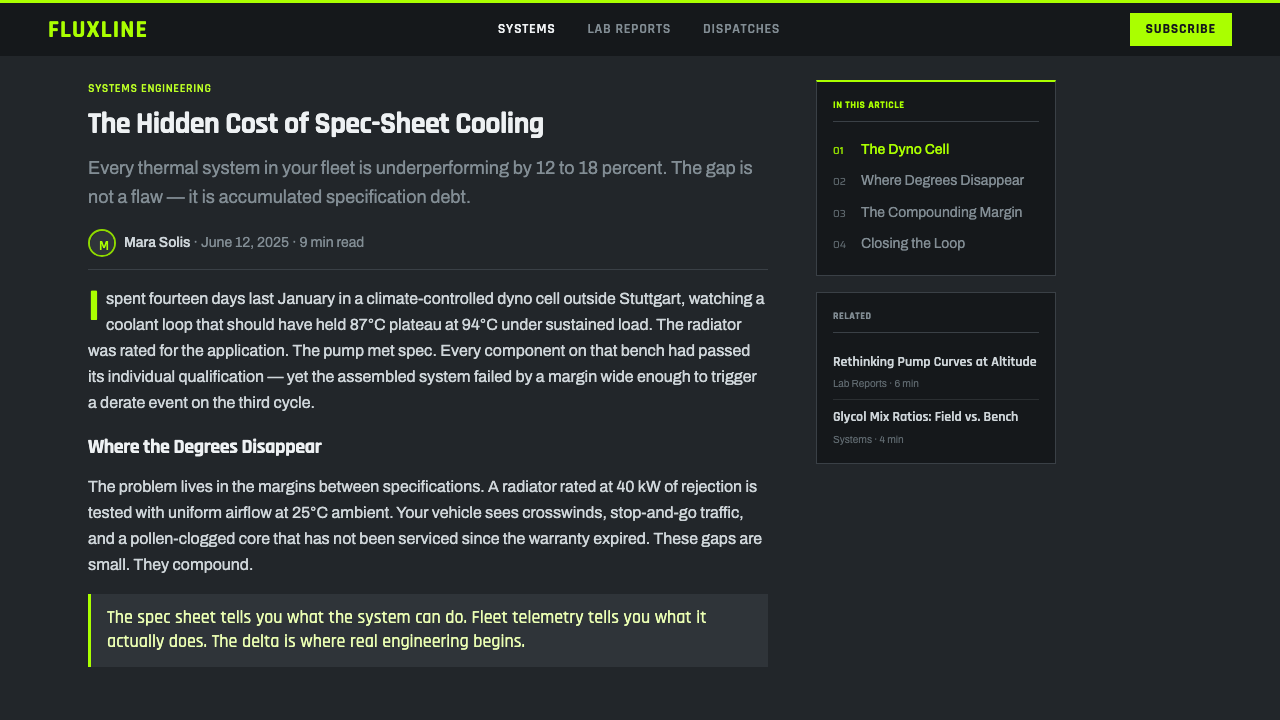Click the article subtitle about specification debt
This screenshot has height=720, width=1280.
pyautogui.click(x=420, y=182)
